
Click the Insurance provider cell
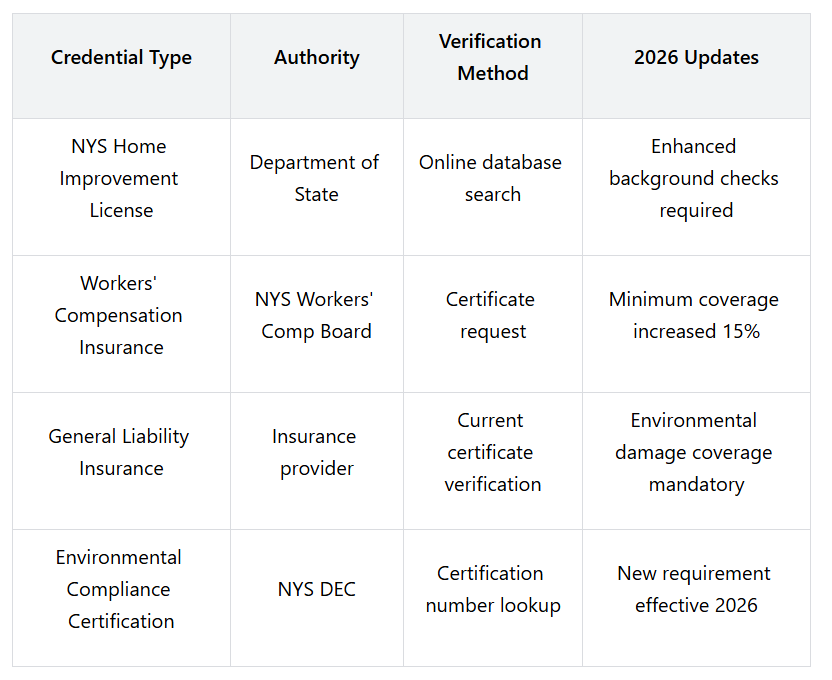[316, 452]
